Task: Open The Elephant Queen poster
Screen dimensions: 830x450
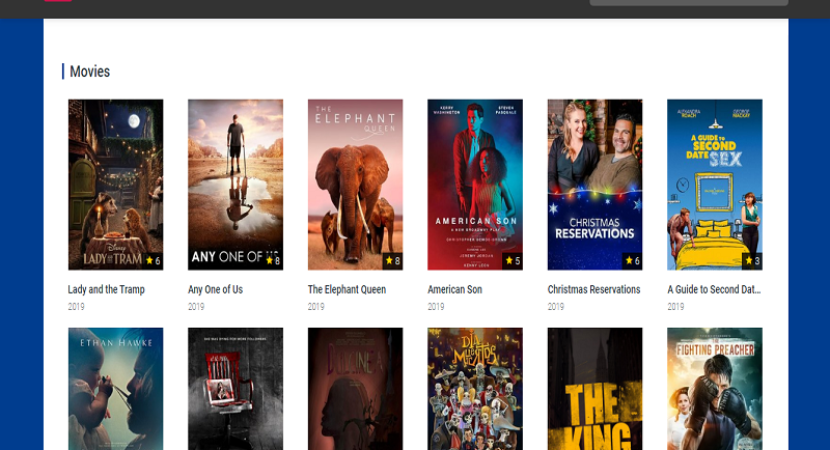Action: (x=355, y=184)
